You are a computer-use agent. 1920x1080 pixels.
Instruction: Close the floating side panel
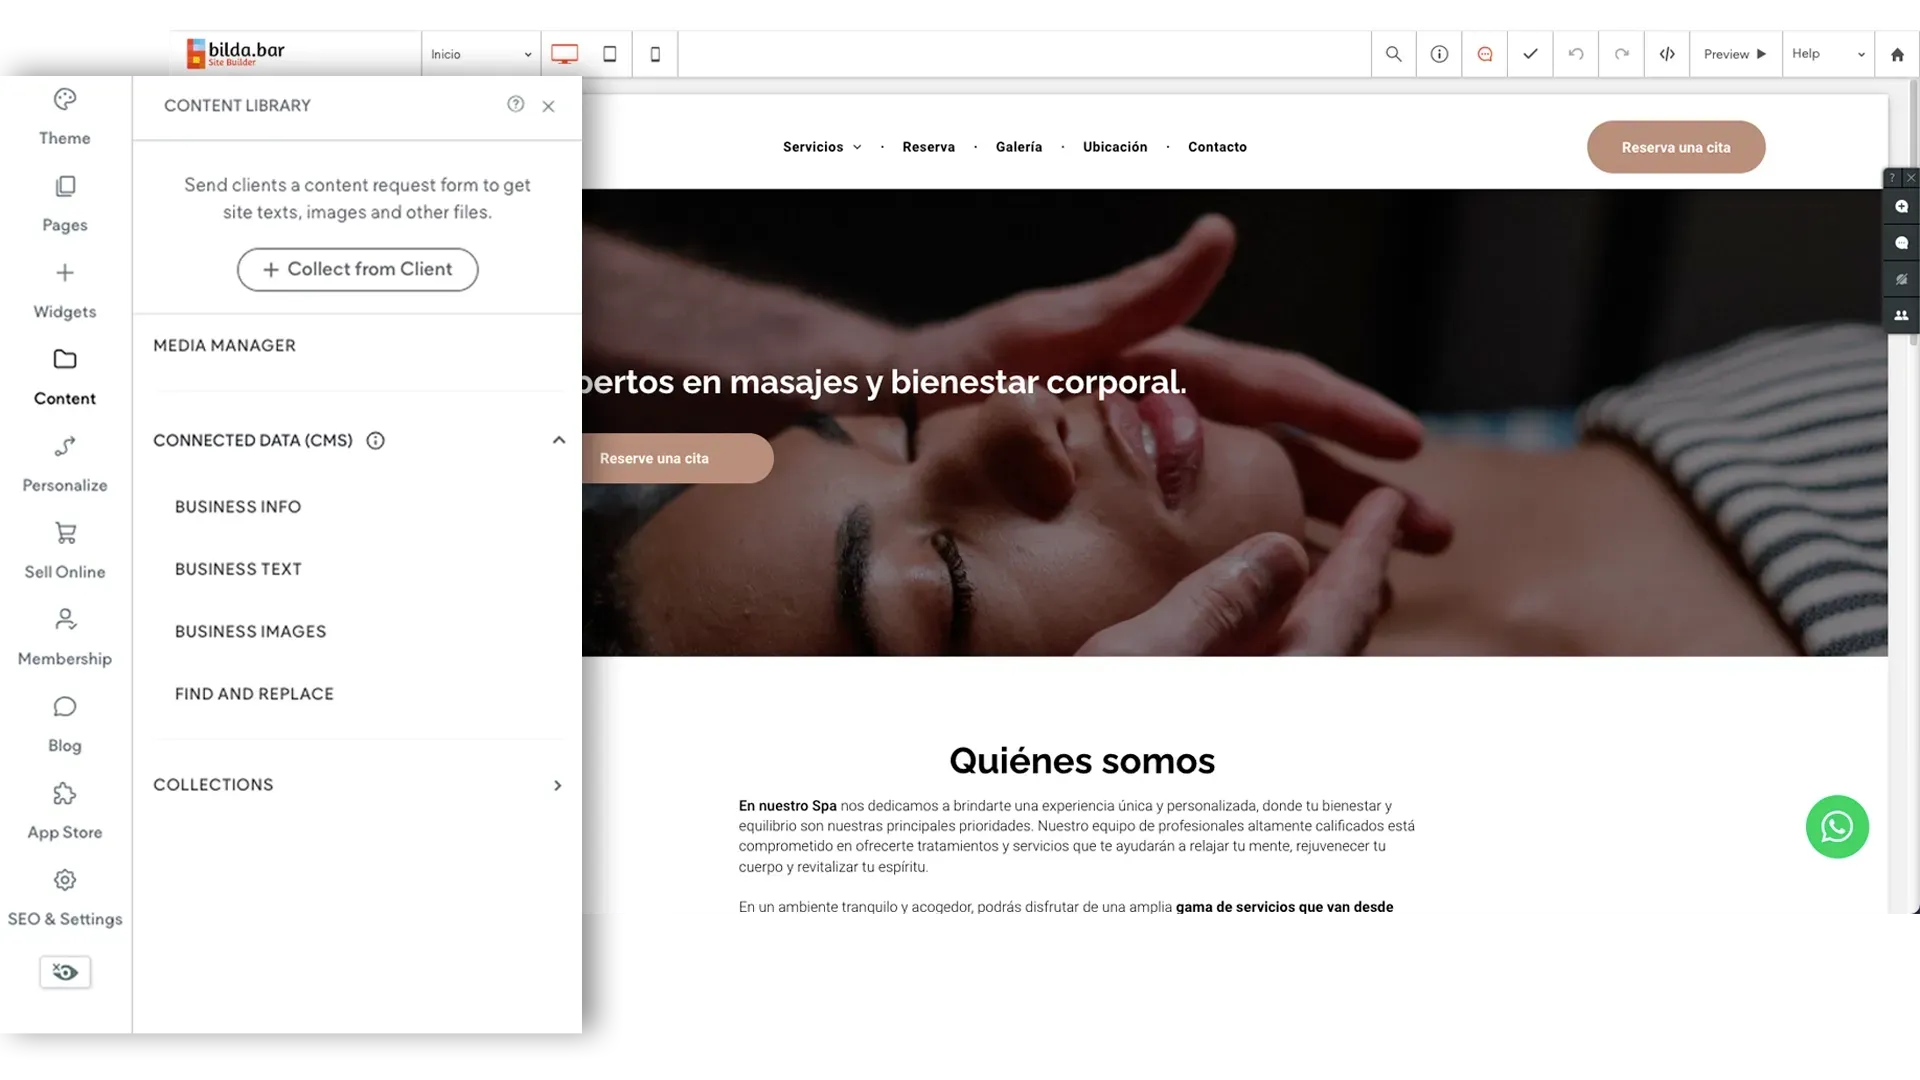click(1910, 178)
